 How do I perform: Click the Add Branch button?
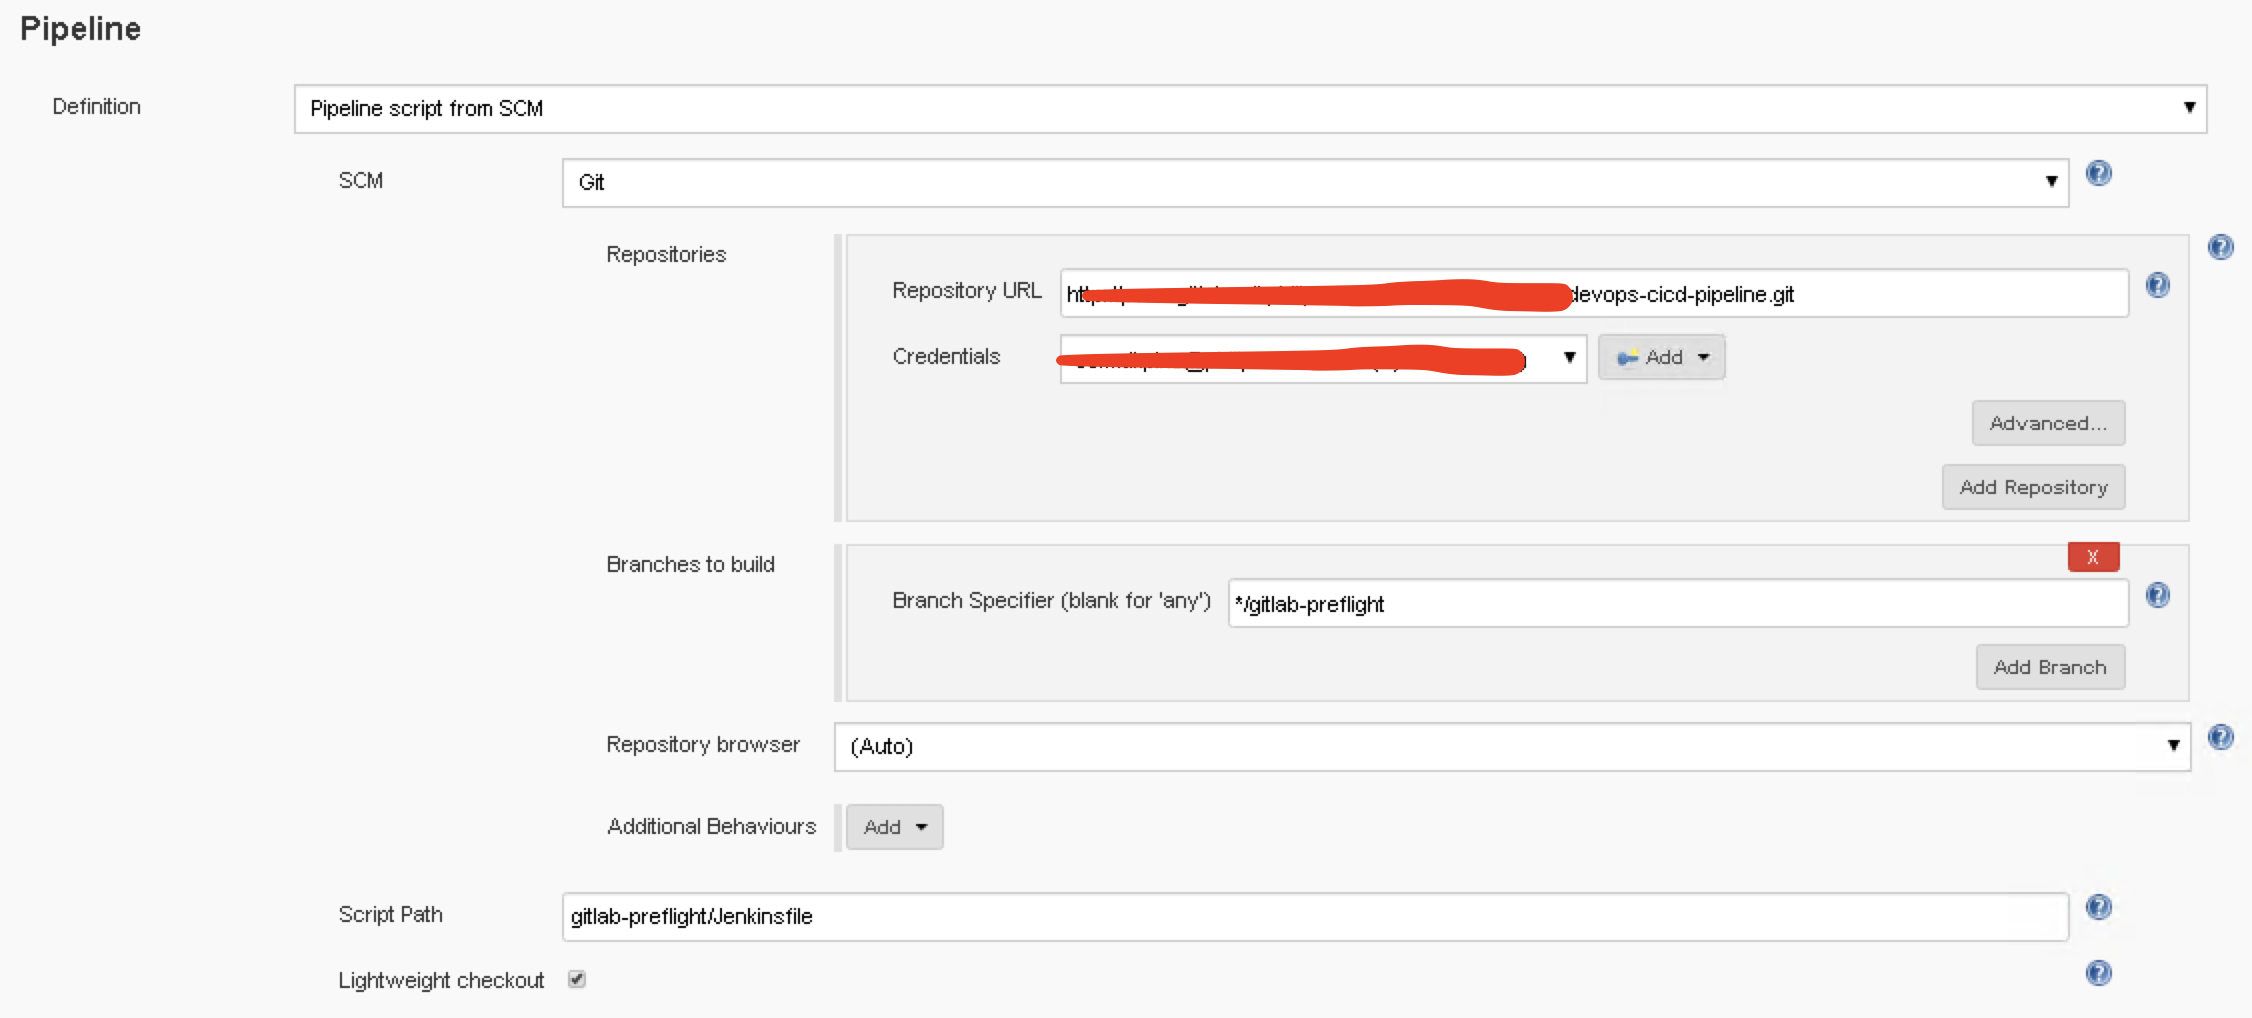tap(2049, 668)
